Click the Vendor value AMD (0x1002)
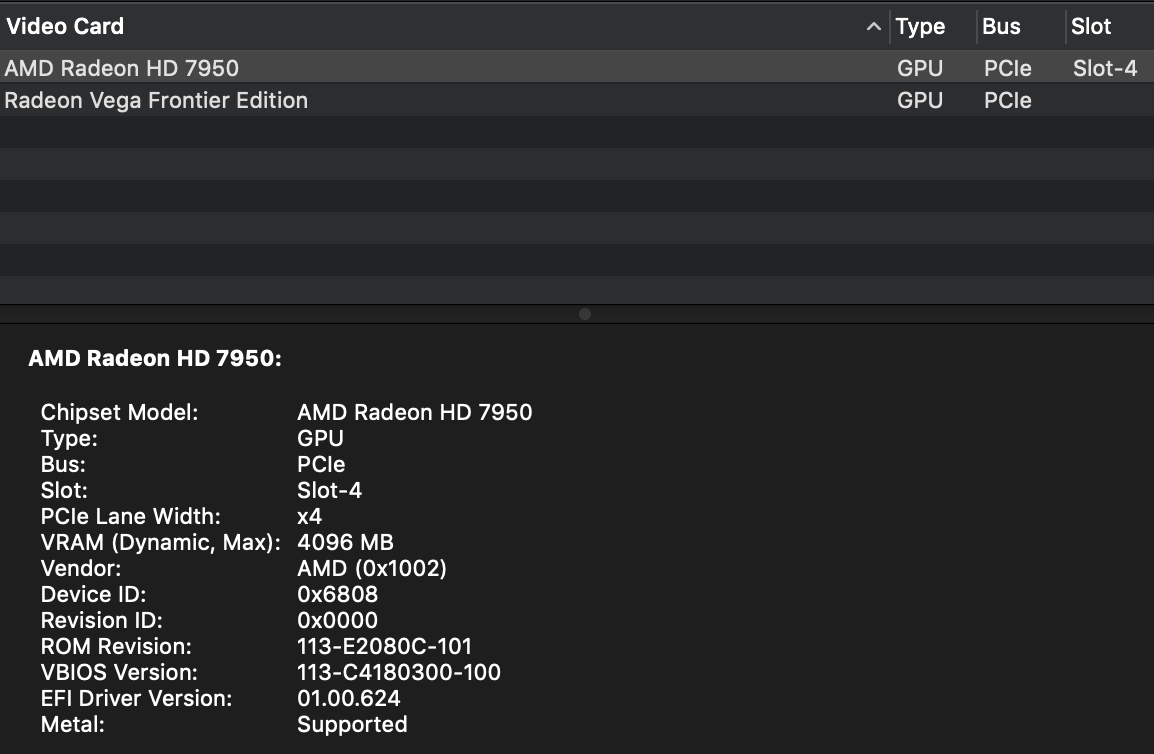The height and width of the screenshot is (754, 1154). (372, 568)
